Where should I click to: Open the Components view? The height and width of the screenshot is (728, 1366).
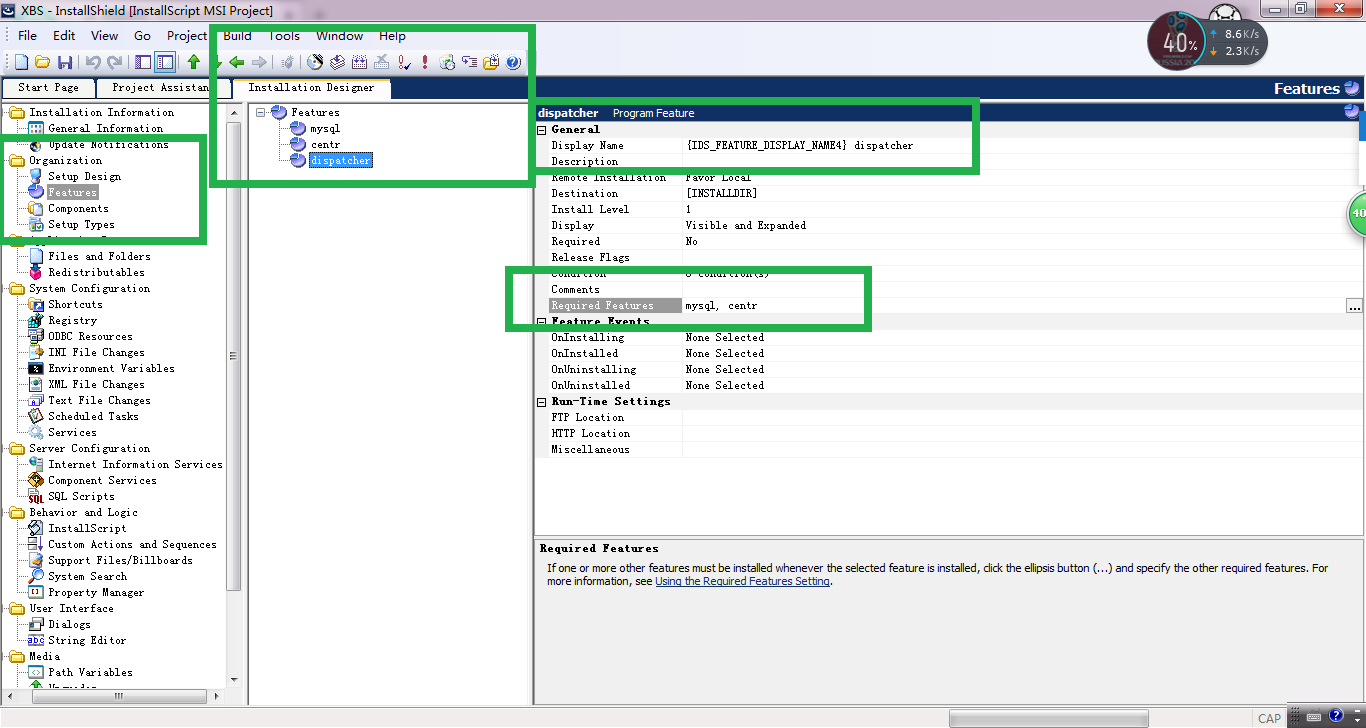point(78,208)
